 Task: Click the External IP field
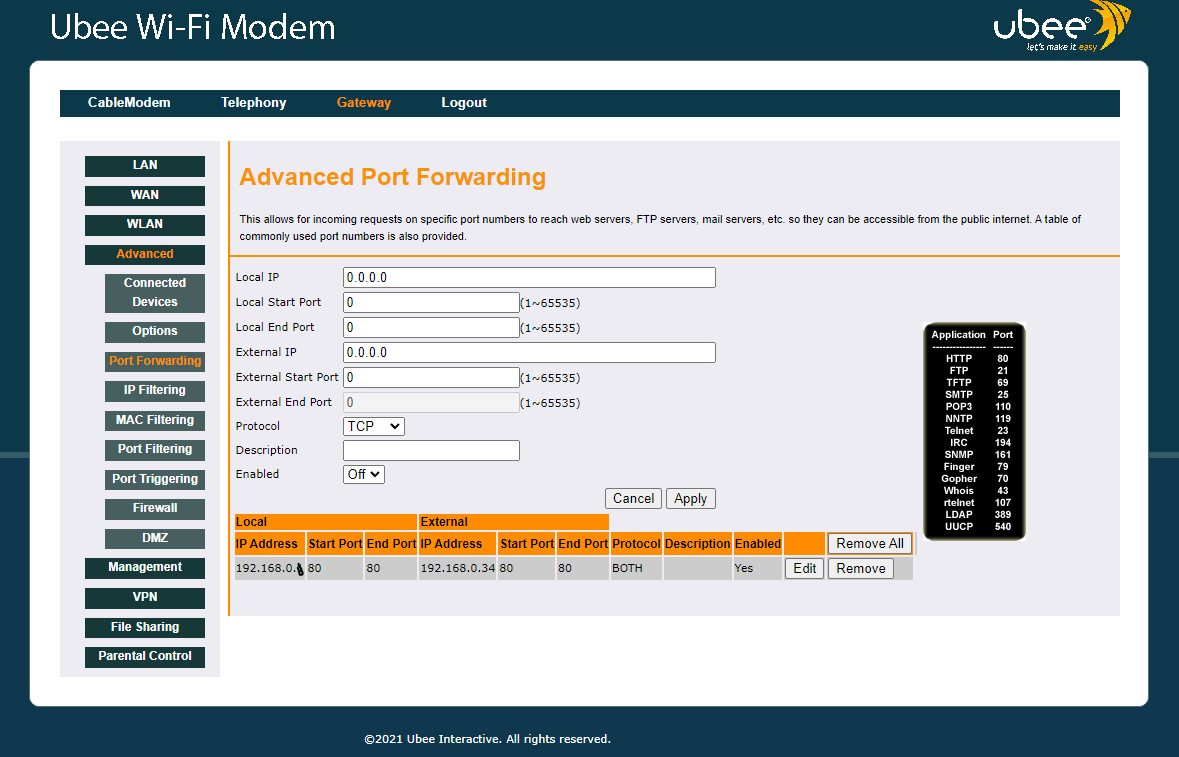click(529, 353)
